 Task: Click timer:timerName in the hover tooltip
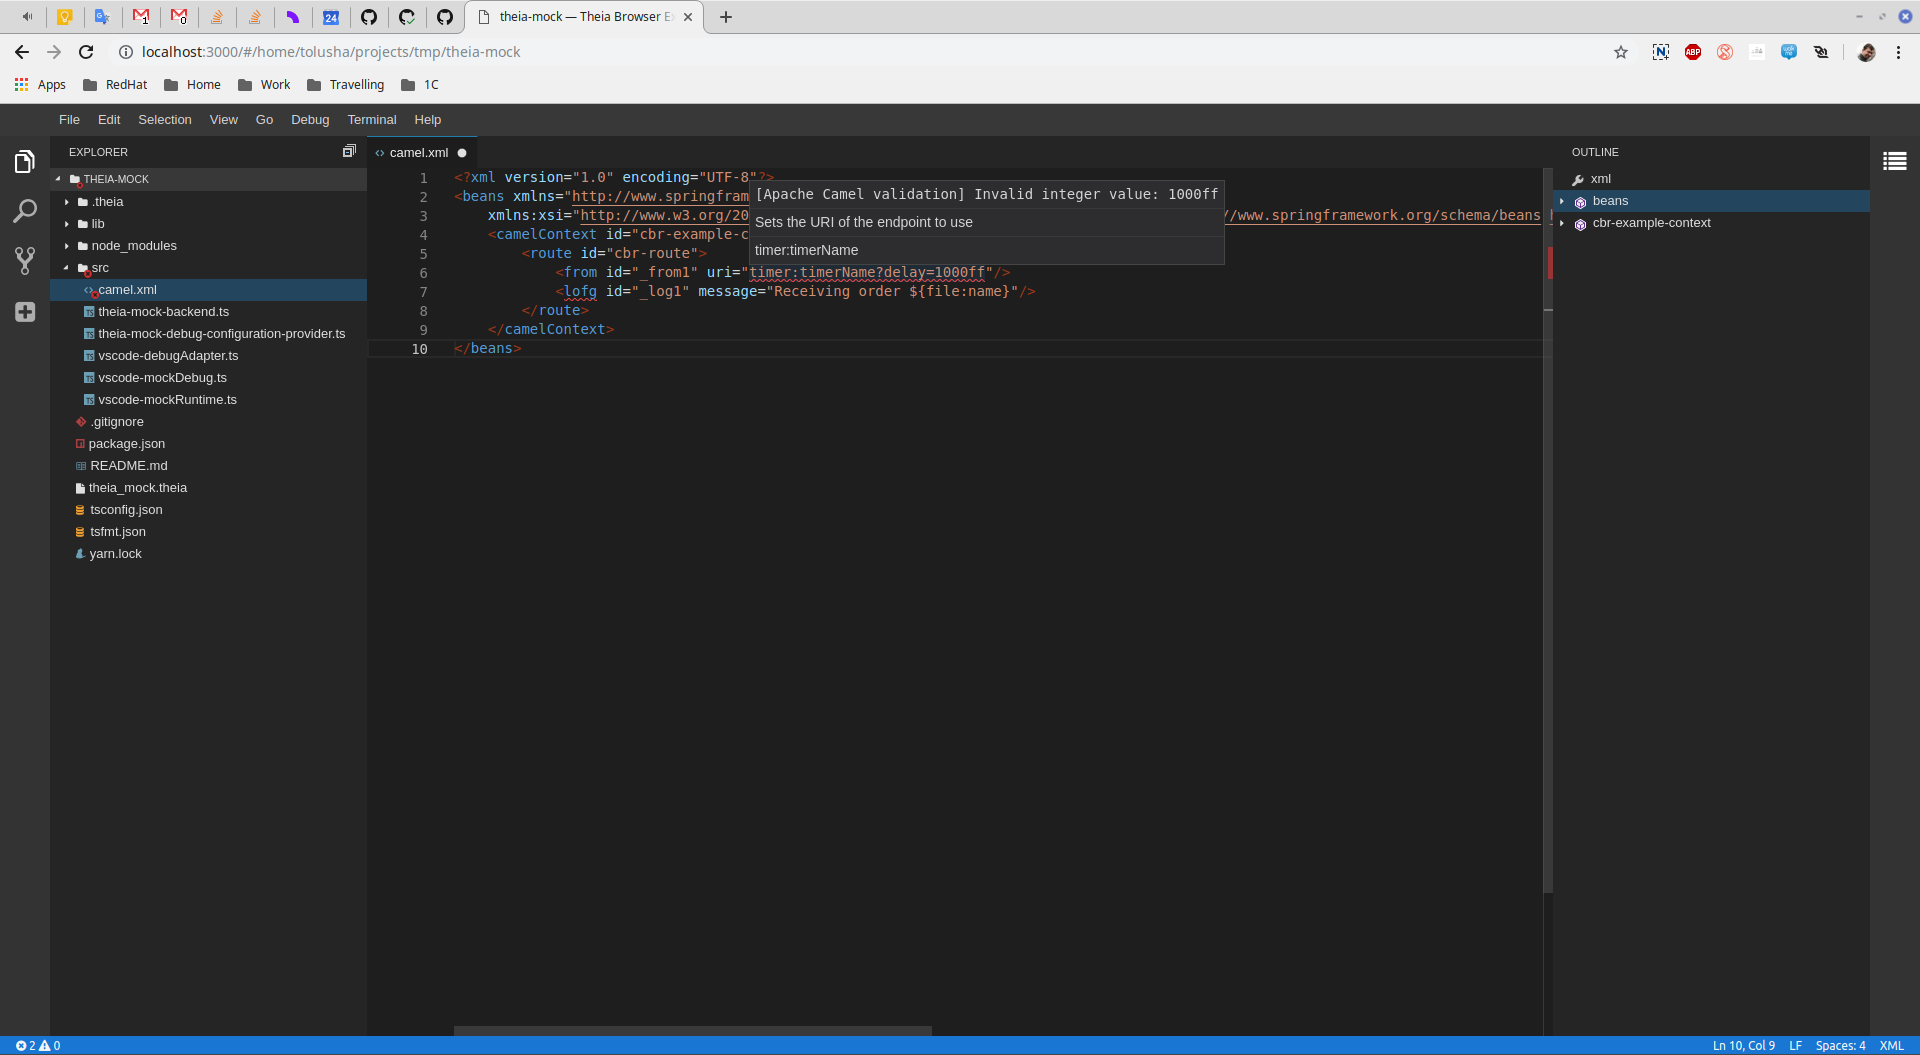click(806, 250)
